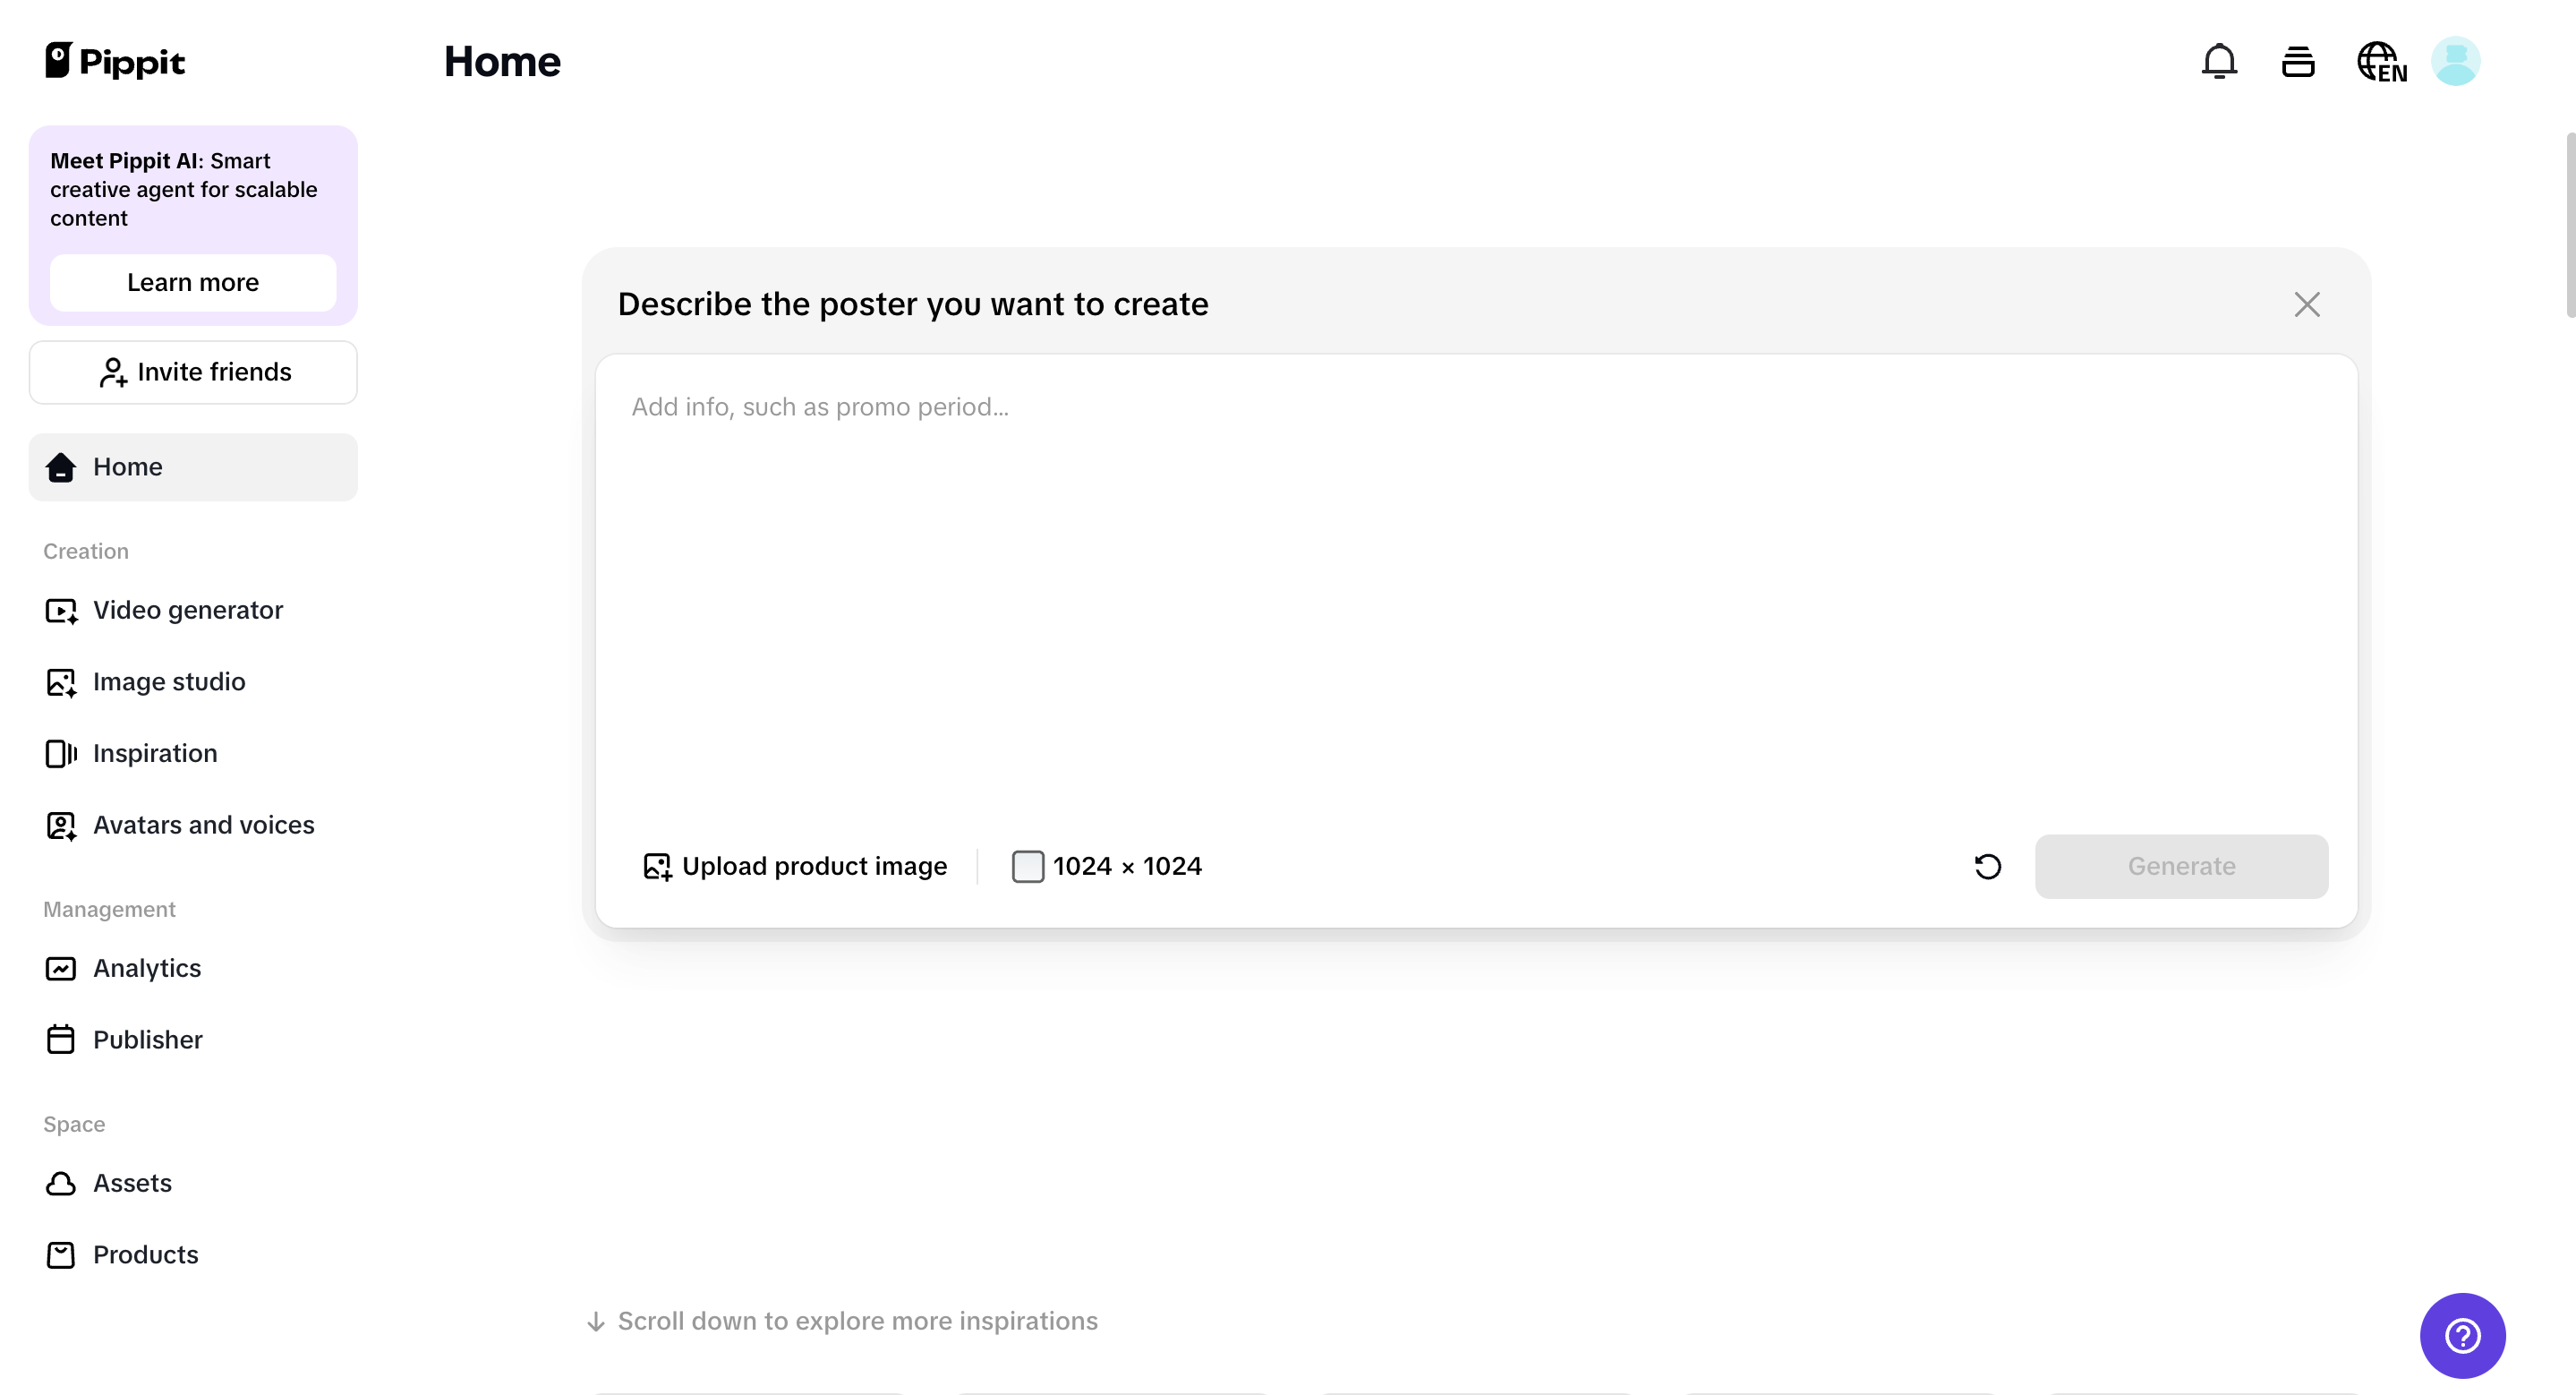Click the Home page title tab
The height and width of the screenshot is (1395, 2576).
[502, 61]
